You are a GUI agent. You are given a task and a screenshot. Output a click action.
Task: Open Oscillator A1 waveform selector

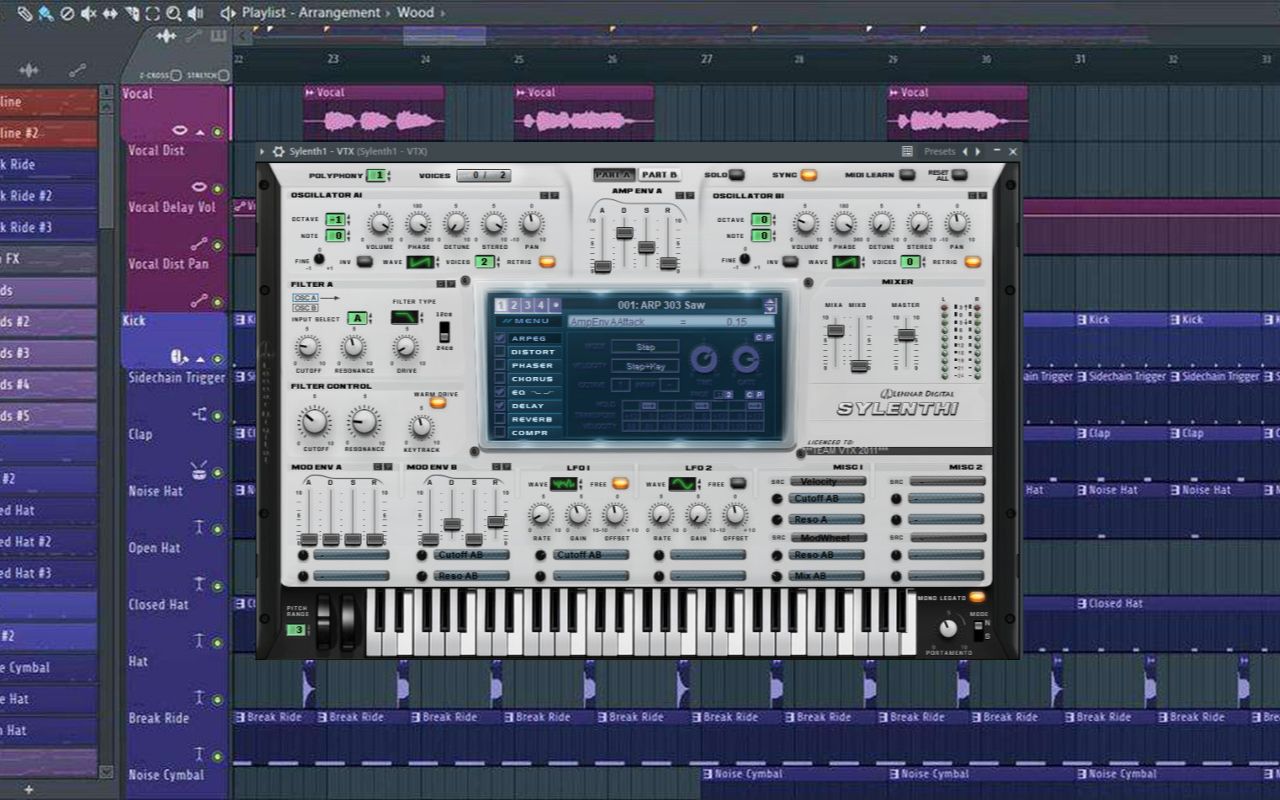tap(421, 262)
